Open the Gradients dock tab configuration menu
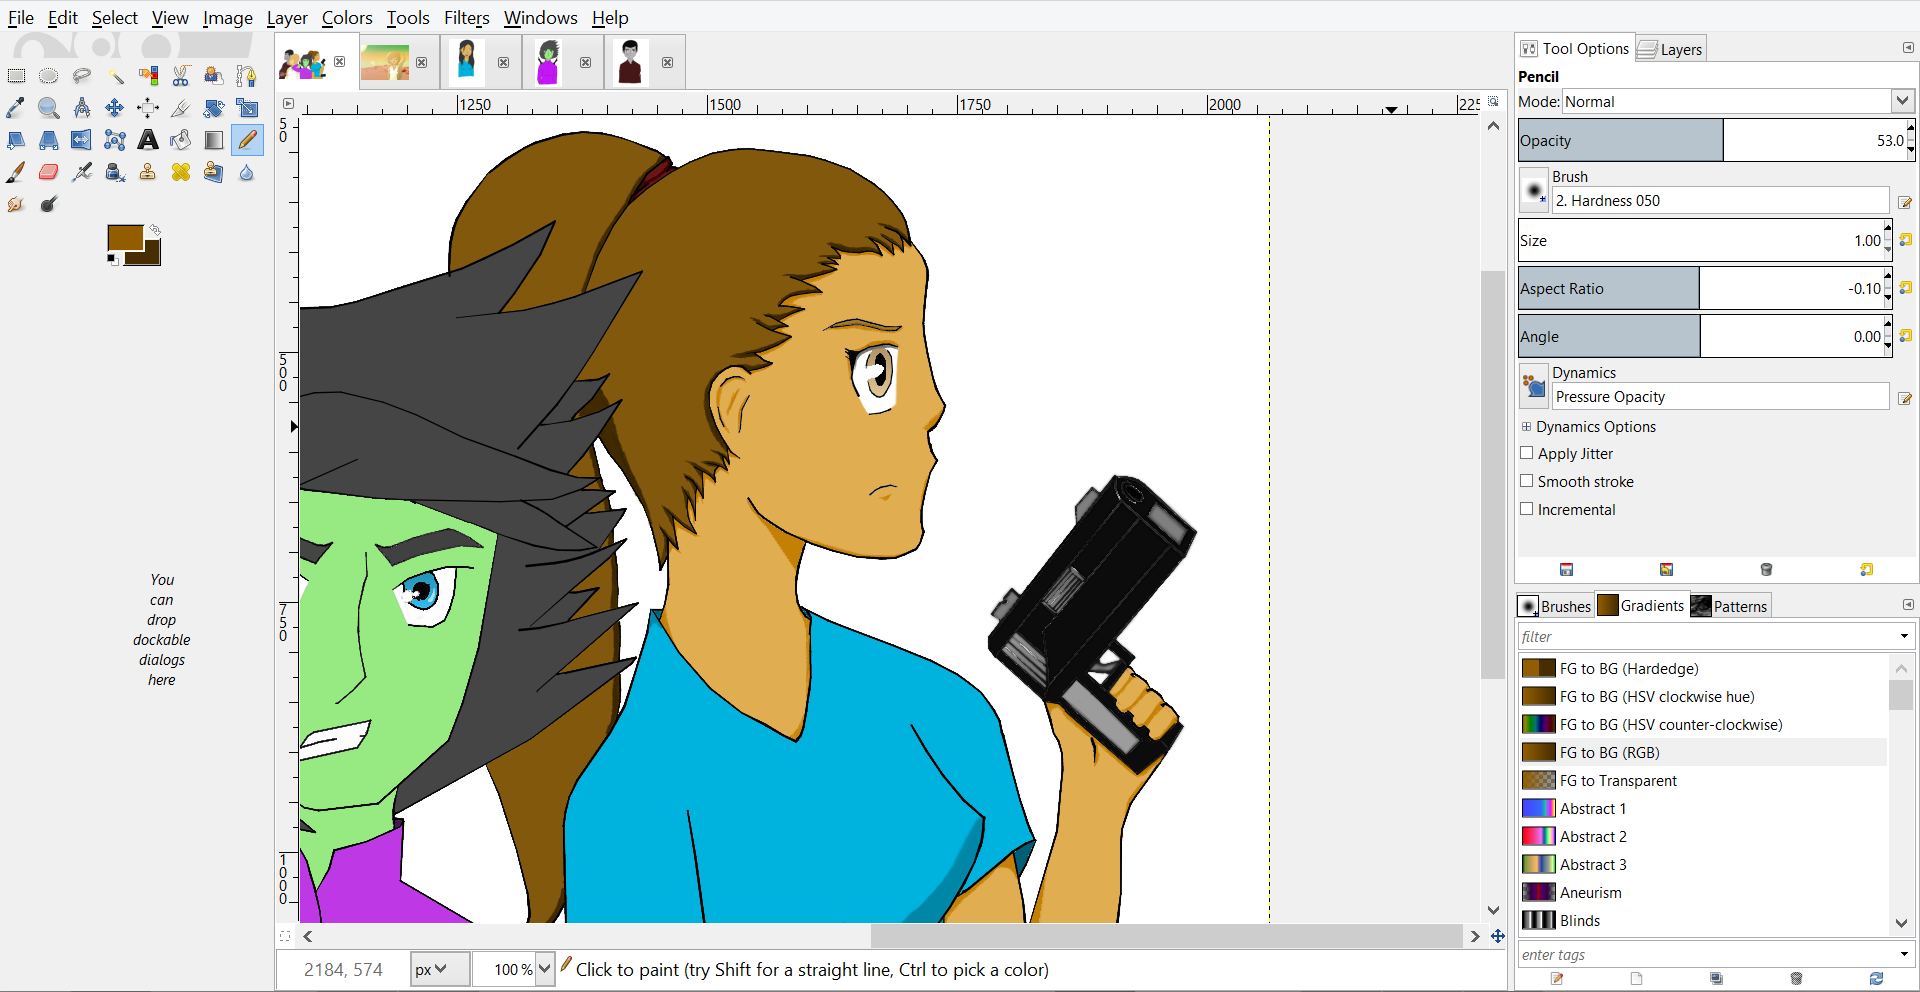Viewport: 1920px width, 992px height. click(x=1908, y=605)
